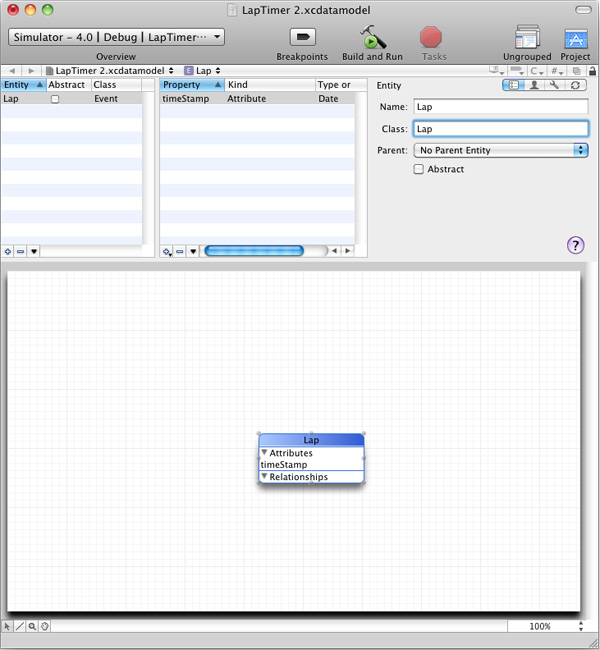Collapse the Attributes section in Lap diagram
The width and height of the screenshot is (600, 650).
pyautogui.click(x=264, y=453)
